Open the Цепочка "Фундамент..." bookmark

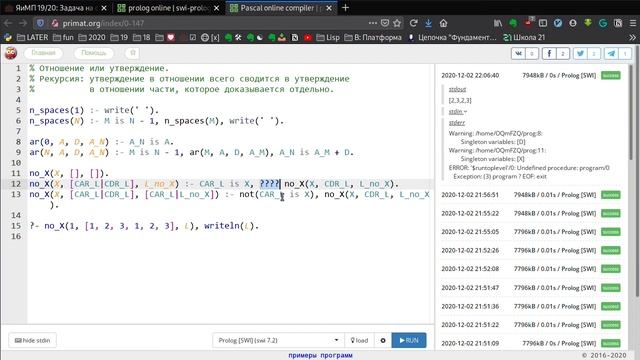click(x=452, y=38)
